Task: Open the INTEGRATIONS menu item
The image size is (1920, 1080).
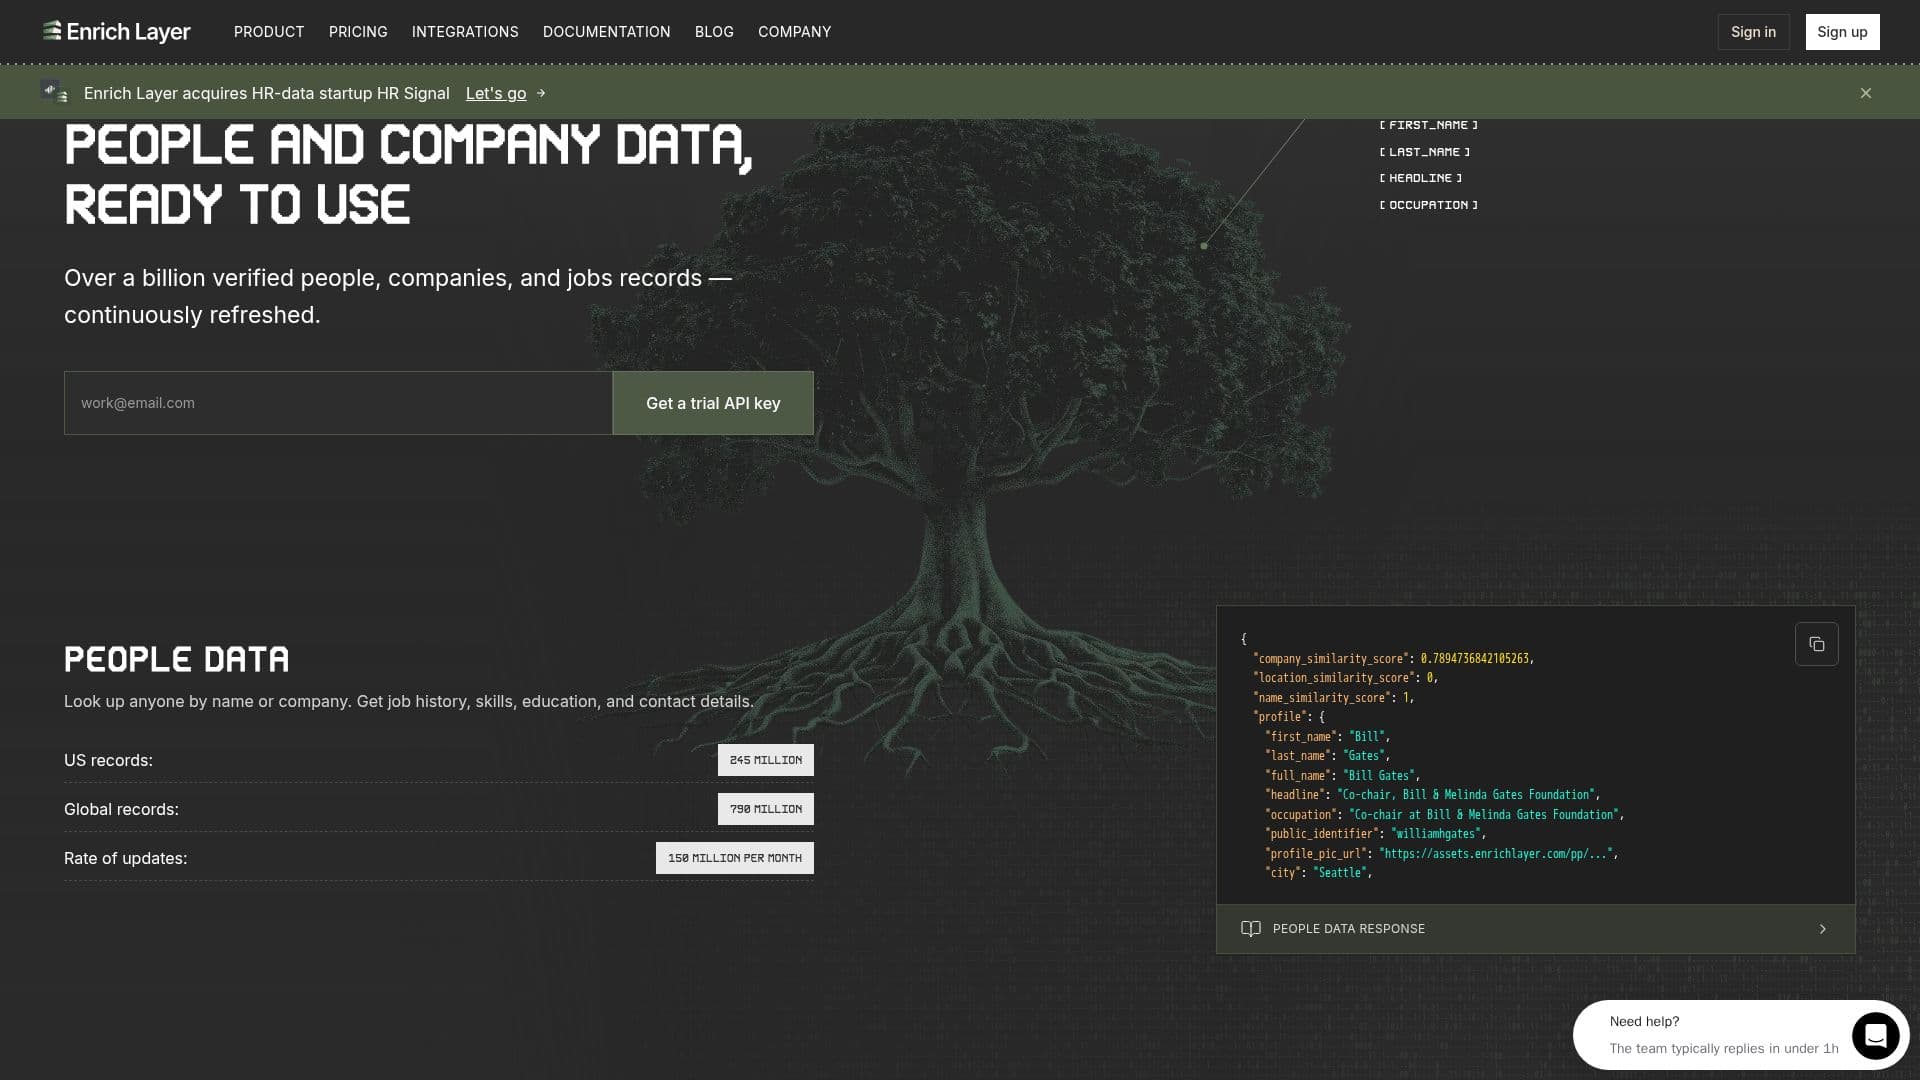Action: pyautogui.click(x=465, y=32)
